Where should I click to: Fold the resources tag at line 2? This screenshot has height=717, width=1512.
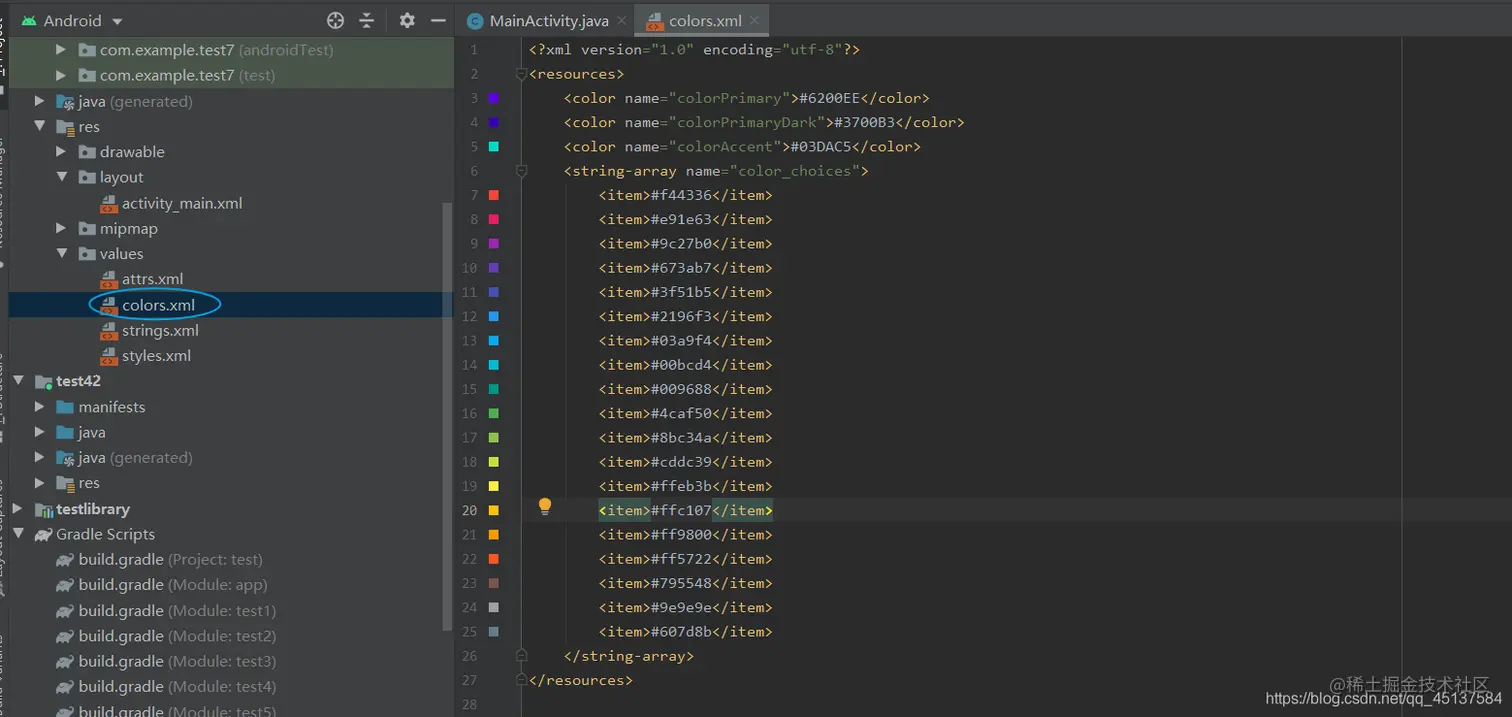click(x=521, y=74)
